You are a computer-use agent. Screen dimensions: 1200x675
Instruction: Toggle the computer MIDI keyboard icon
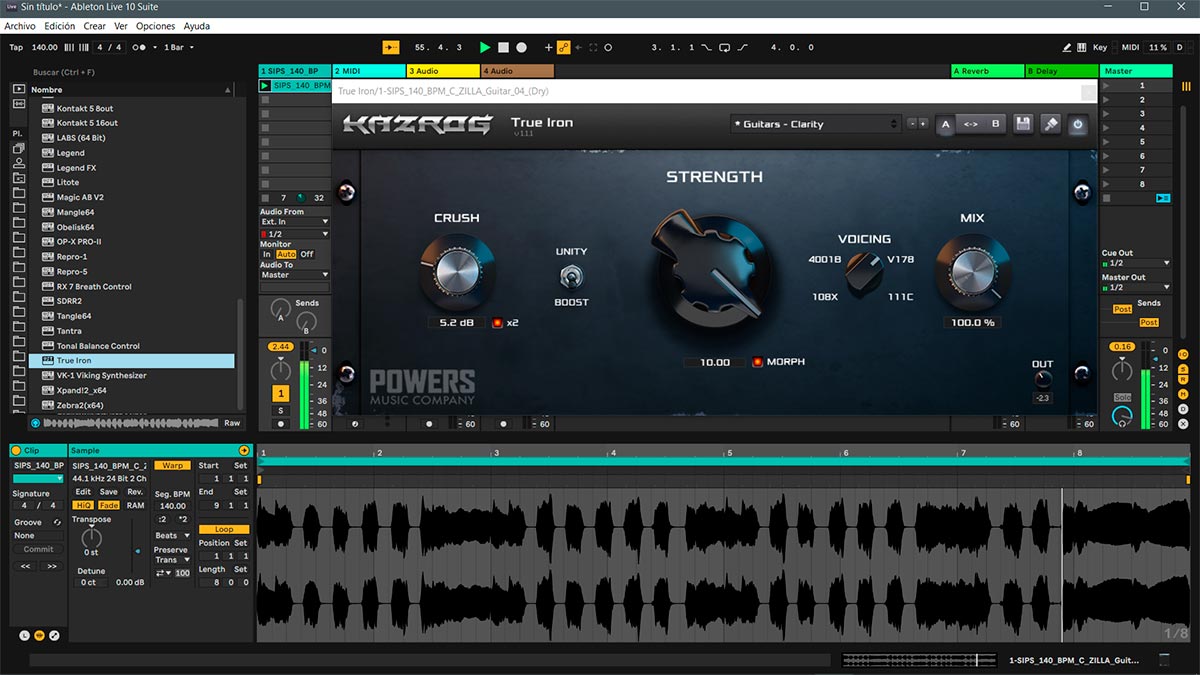coord(1081,47)
